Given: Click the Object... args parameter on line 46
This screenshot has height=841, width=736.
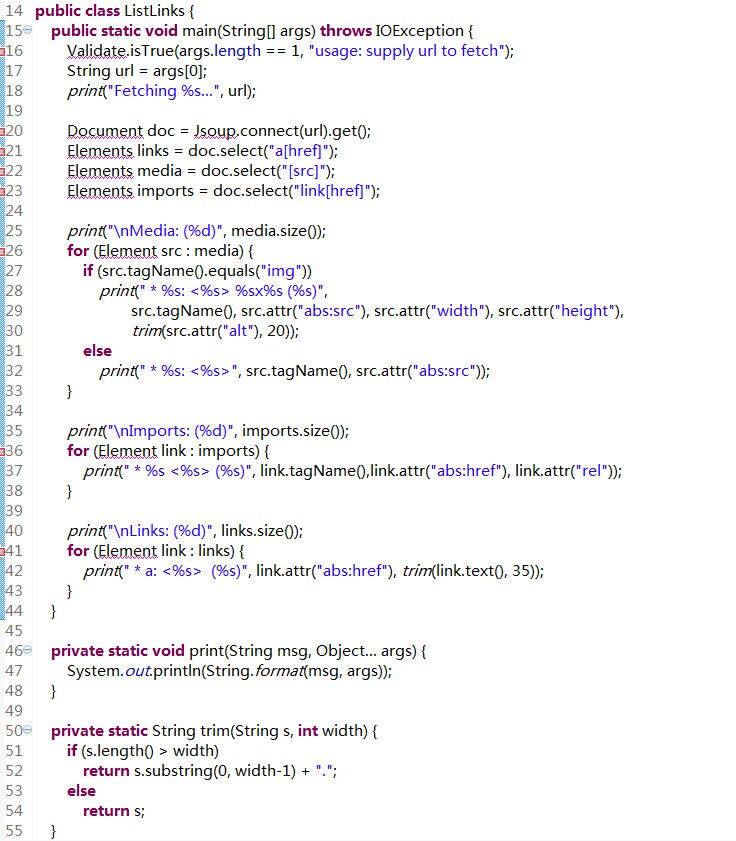Looking at the screenshot, I should click(x=366, y=651).
